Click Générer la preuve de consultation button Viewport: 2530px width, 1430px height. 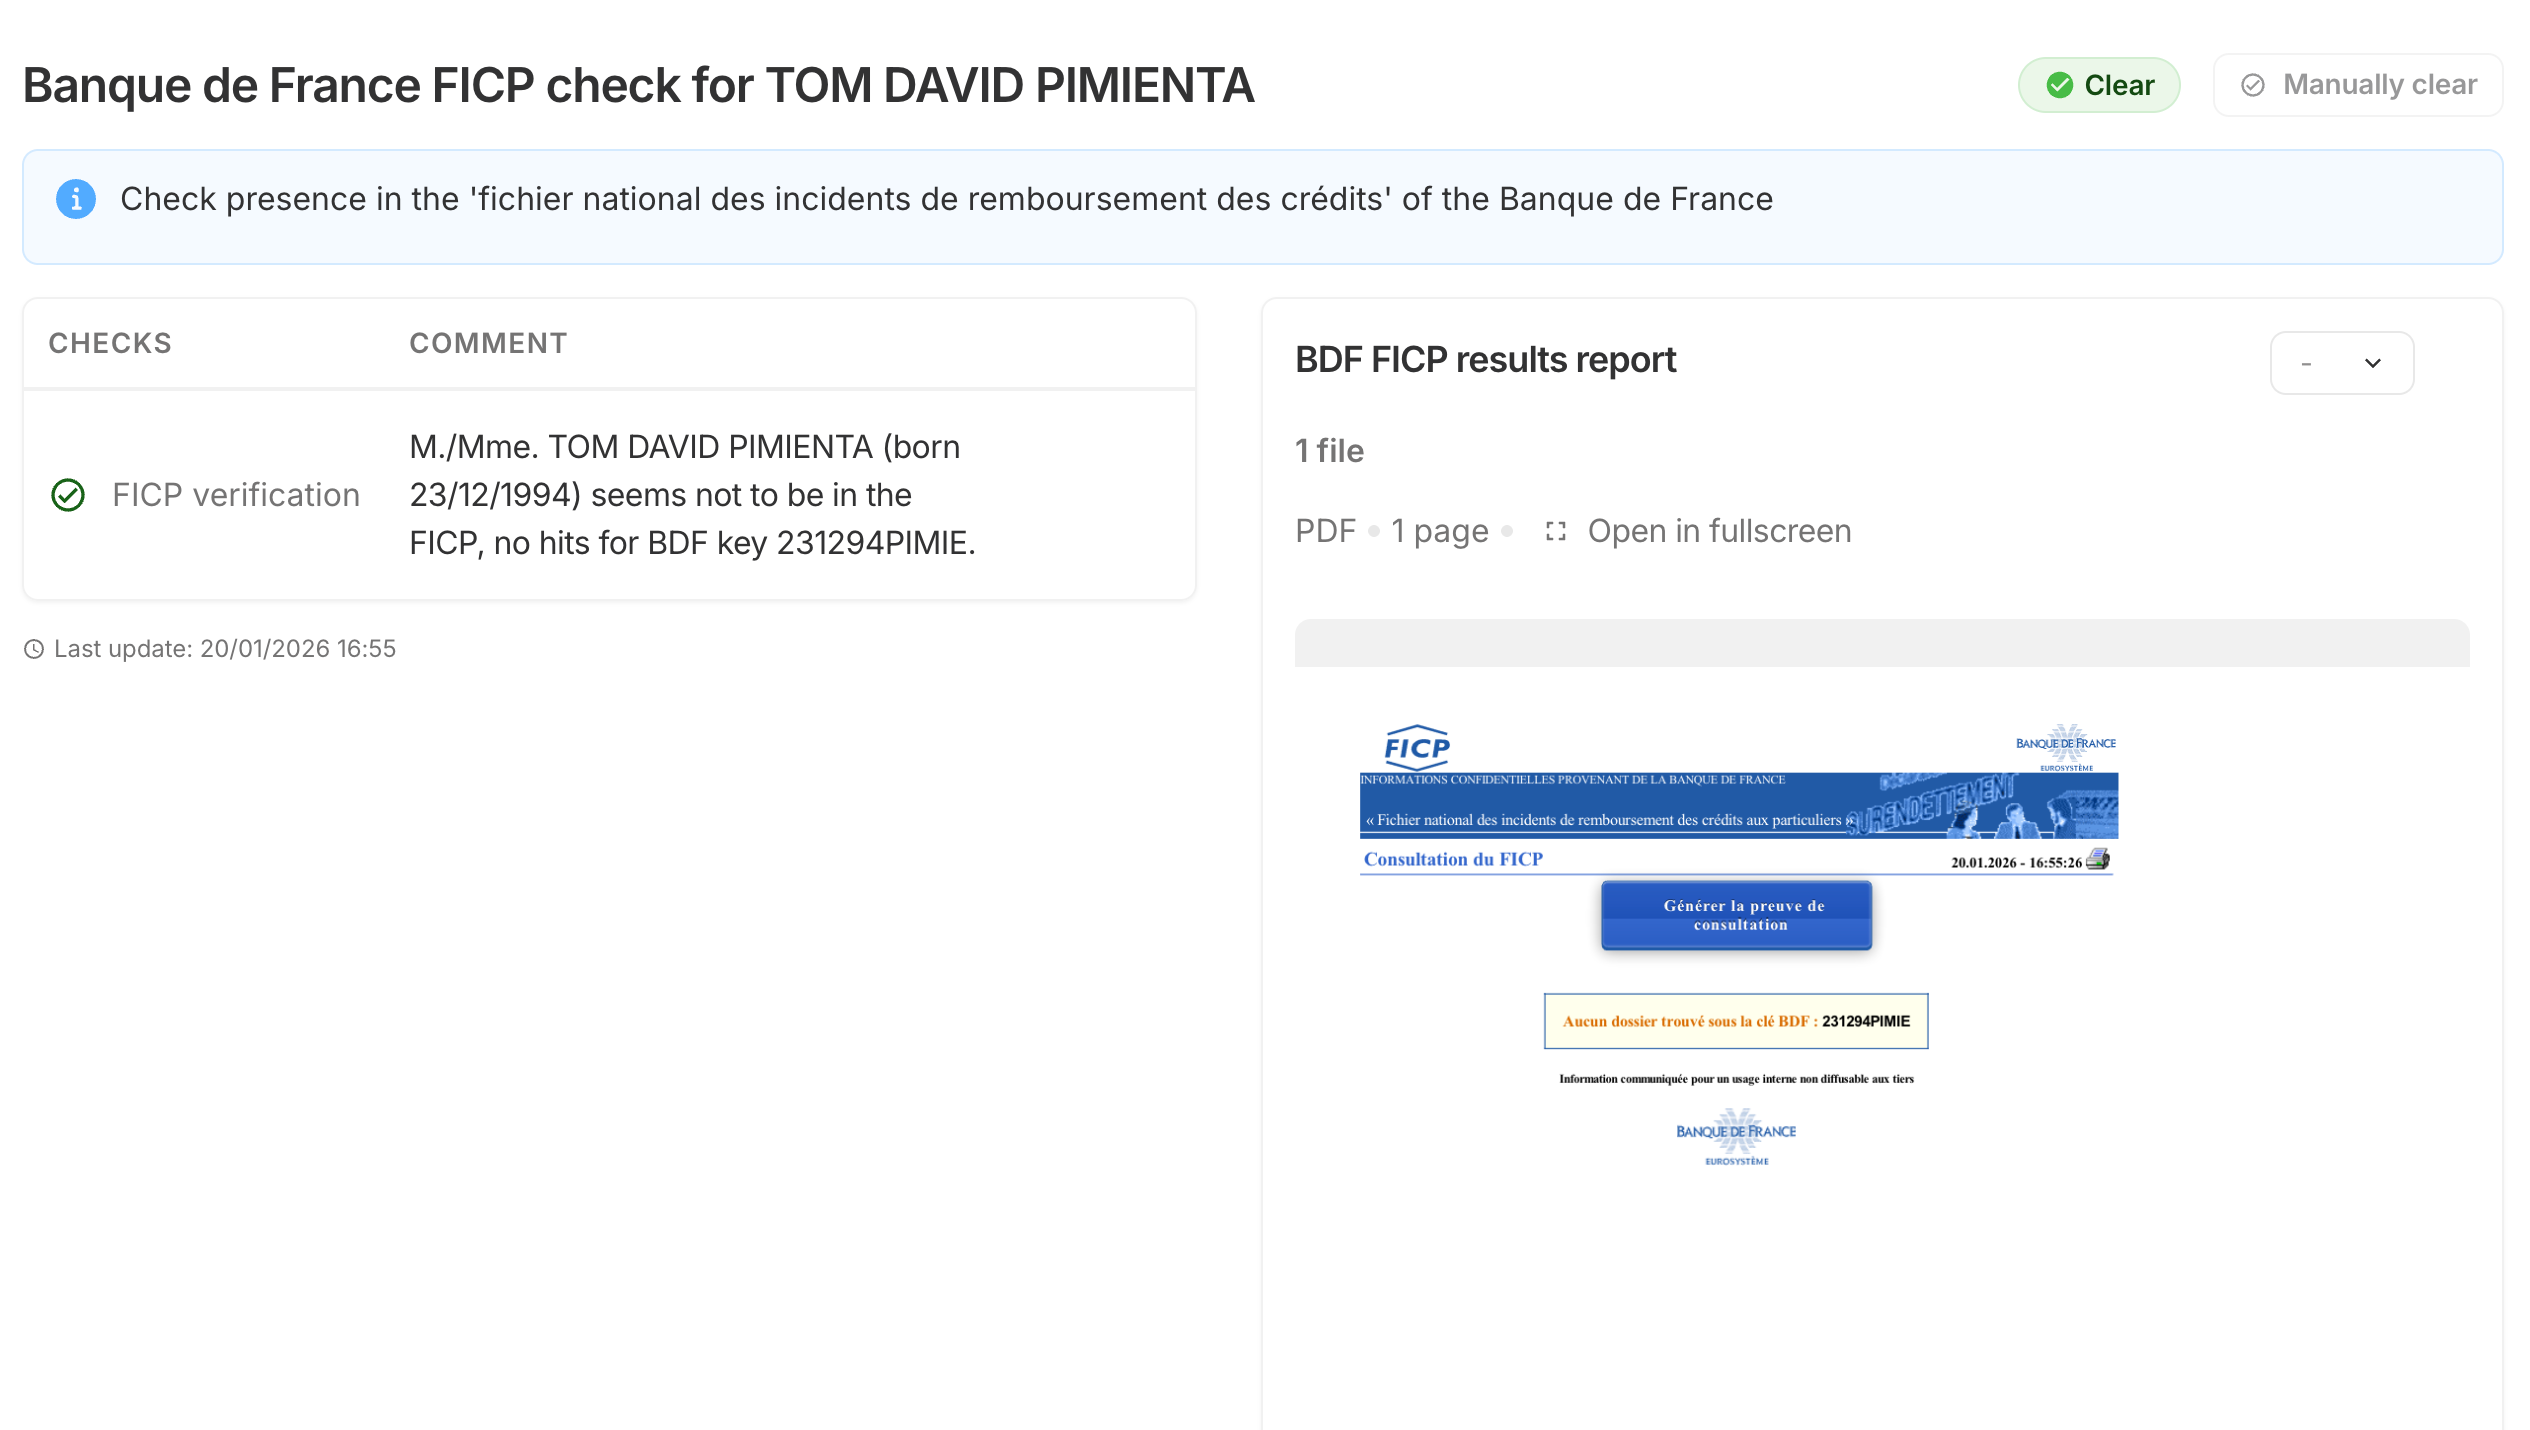pos(1736,915)
